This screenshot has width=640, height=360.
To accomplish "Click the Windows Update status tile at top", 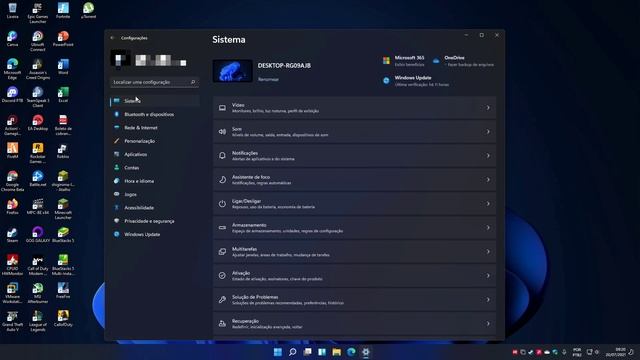I will (x=416, y=81).
